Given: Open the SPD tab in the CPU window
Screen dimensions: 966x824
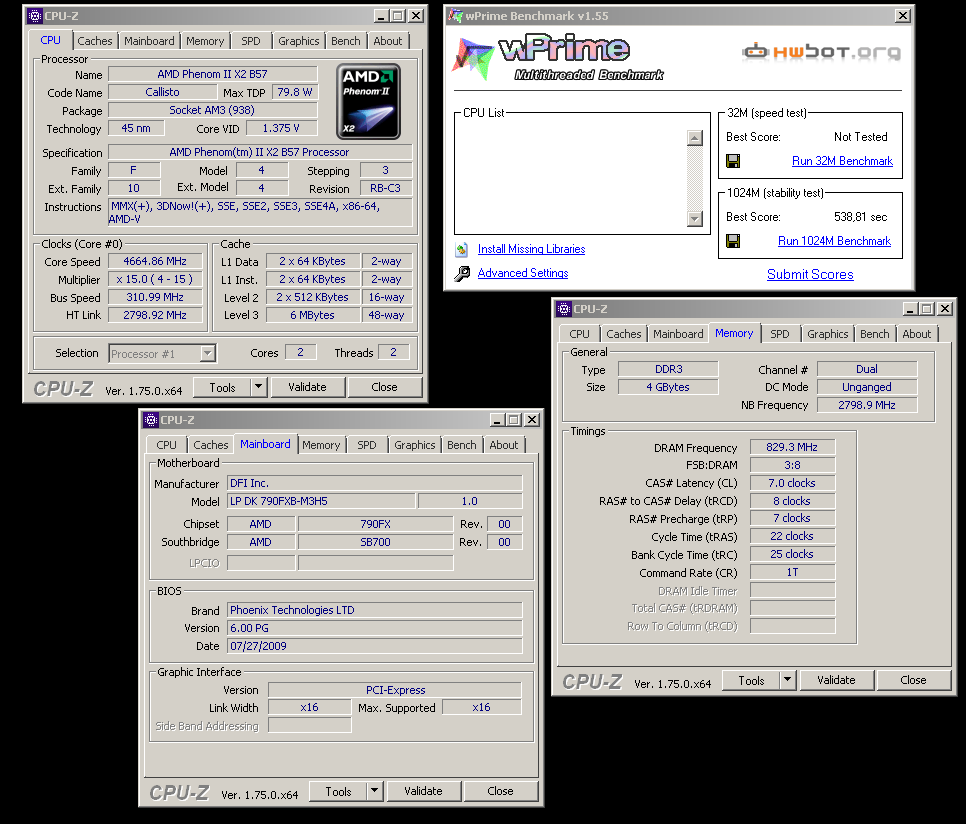Looking at the screenshot, I should tap(251, 41).
